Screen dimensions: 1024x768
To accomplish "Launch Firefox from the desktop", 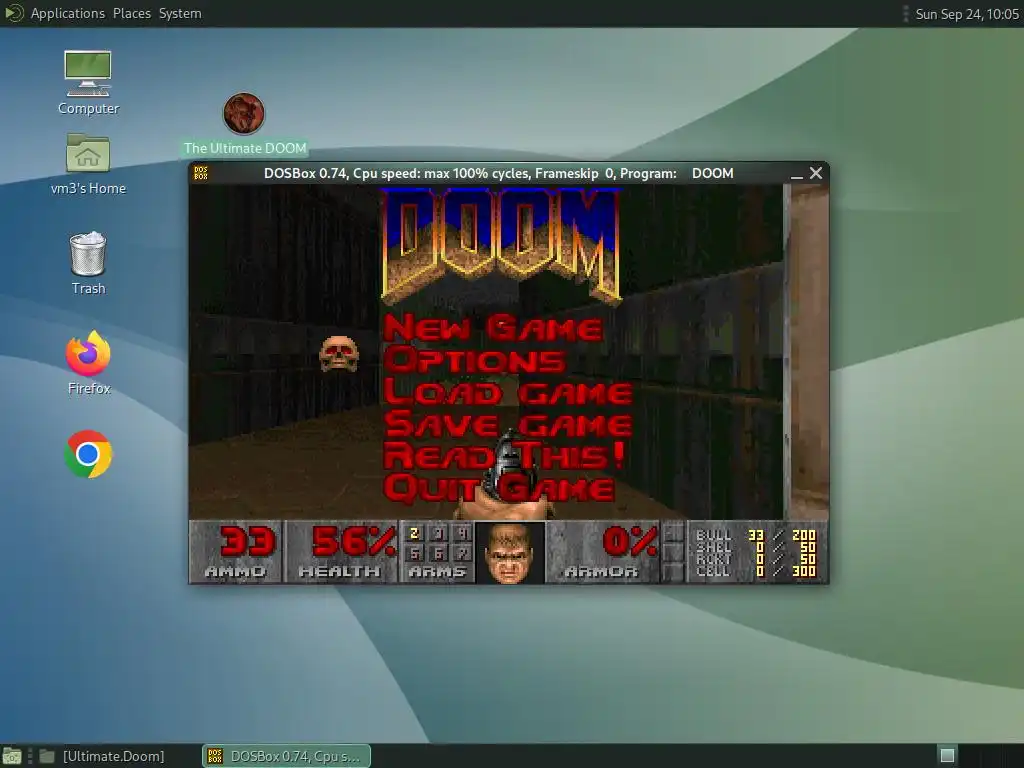I will pyautogui.click(x=89, y=363).
